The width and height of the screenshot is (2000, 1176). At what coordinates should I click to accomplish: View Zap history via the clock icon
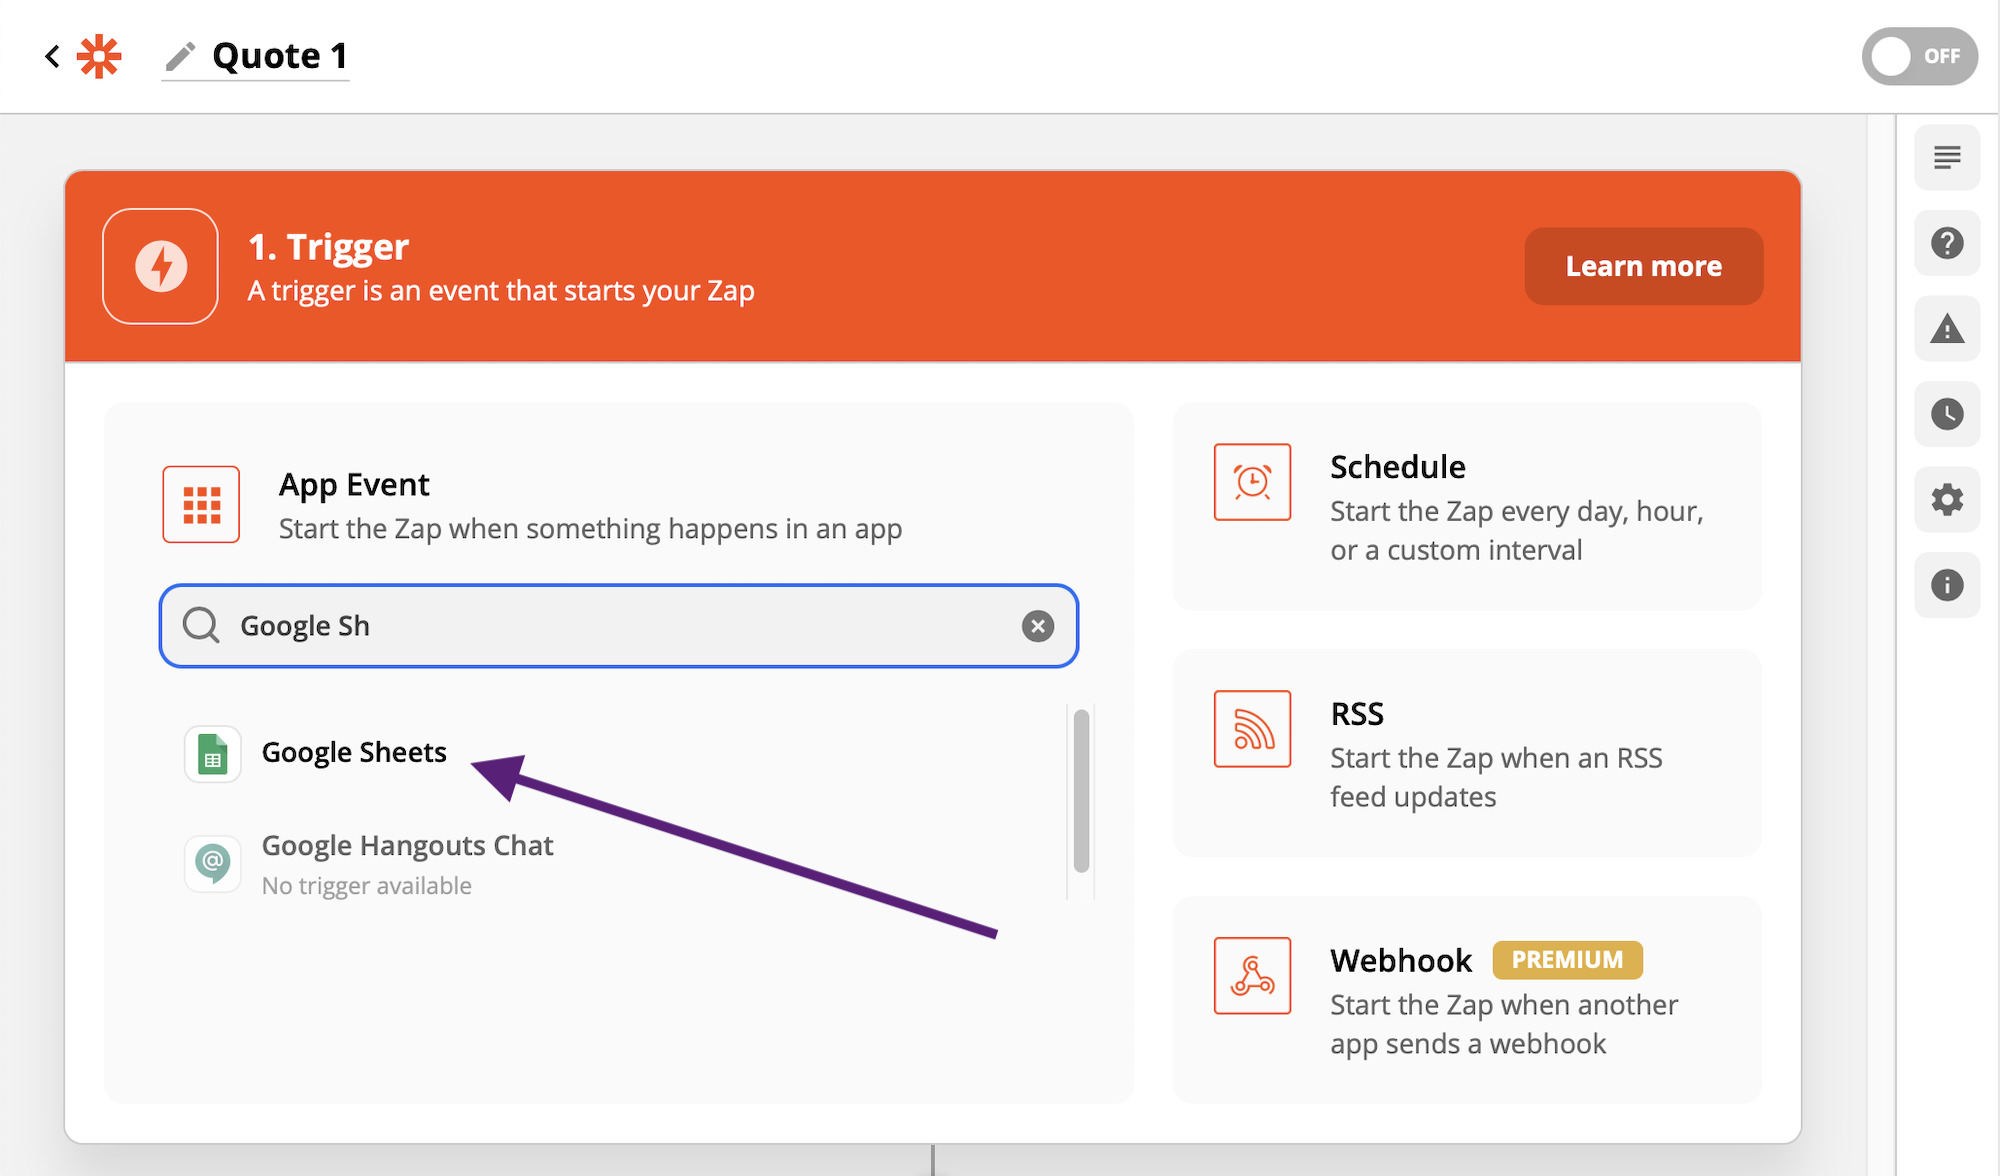(1946, 413)
